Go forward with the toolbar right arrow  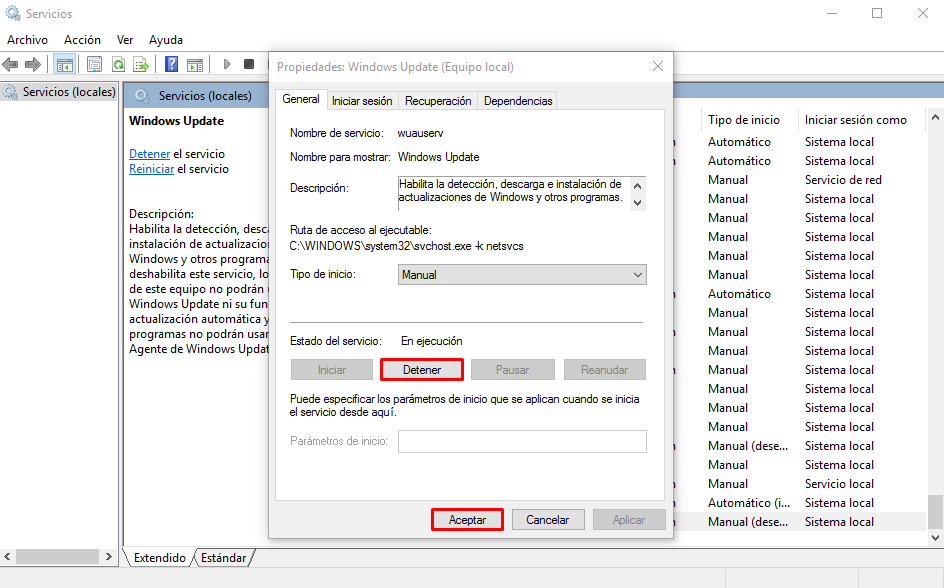coord(33,64)
